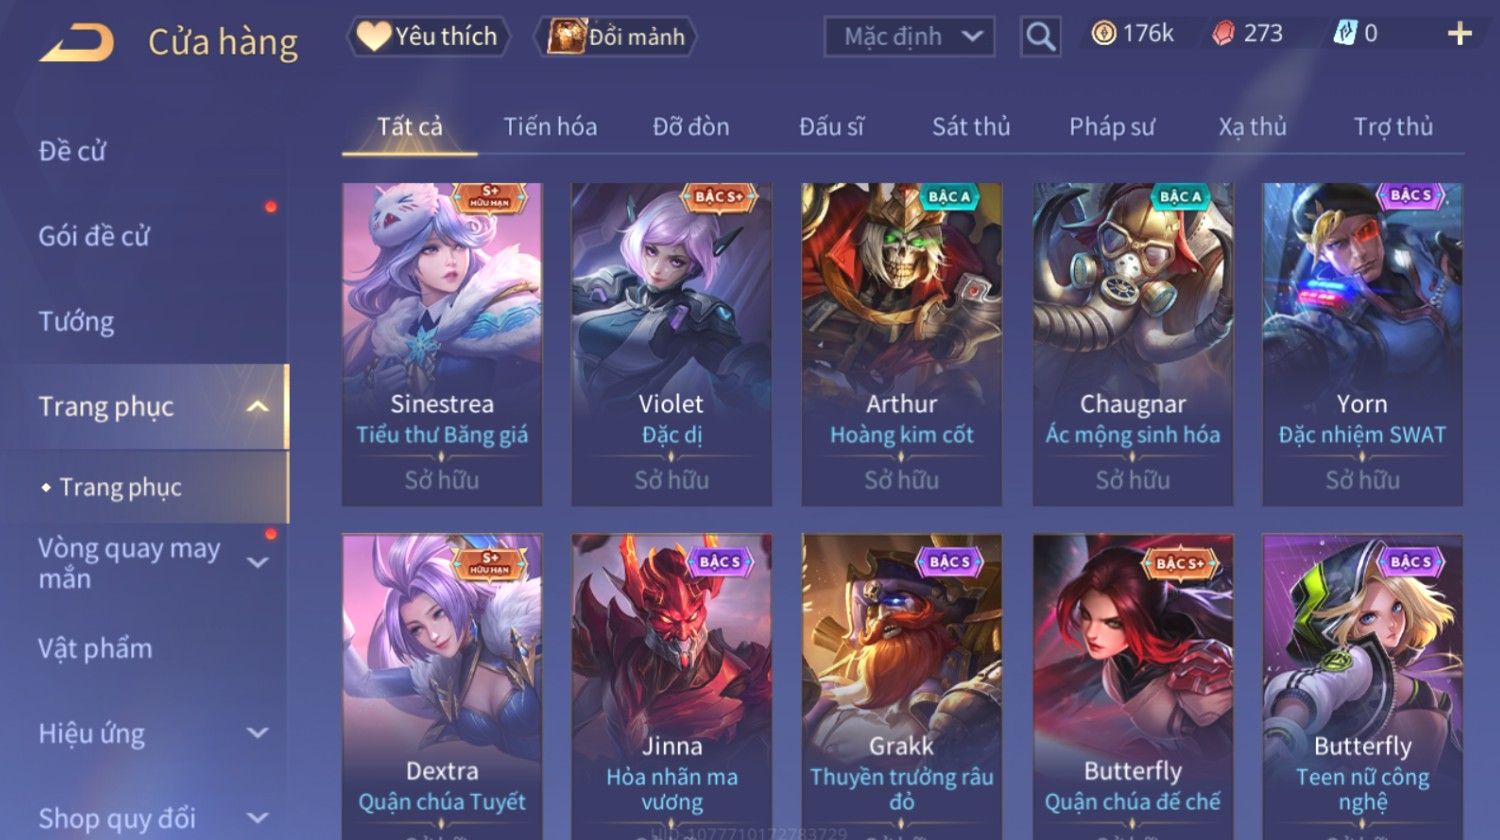Image resolution: width=1500 pixels, height=840 pixels.
Task: Switch to the Tiến hóa tab
Action: click(x=550, y=127)
